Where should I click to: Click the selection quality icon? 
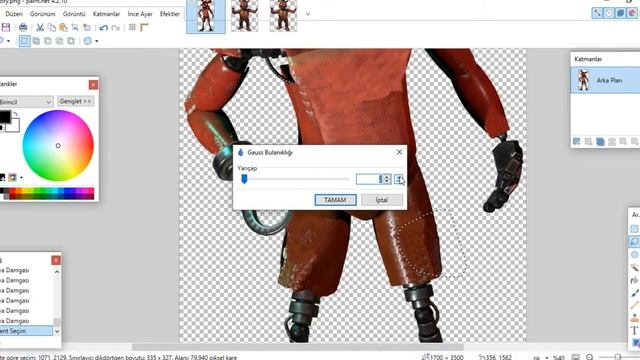coord(87,41)
